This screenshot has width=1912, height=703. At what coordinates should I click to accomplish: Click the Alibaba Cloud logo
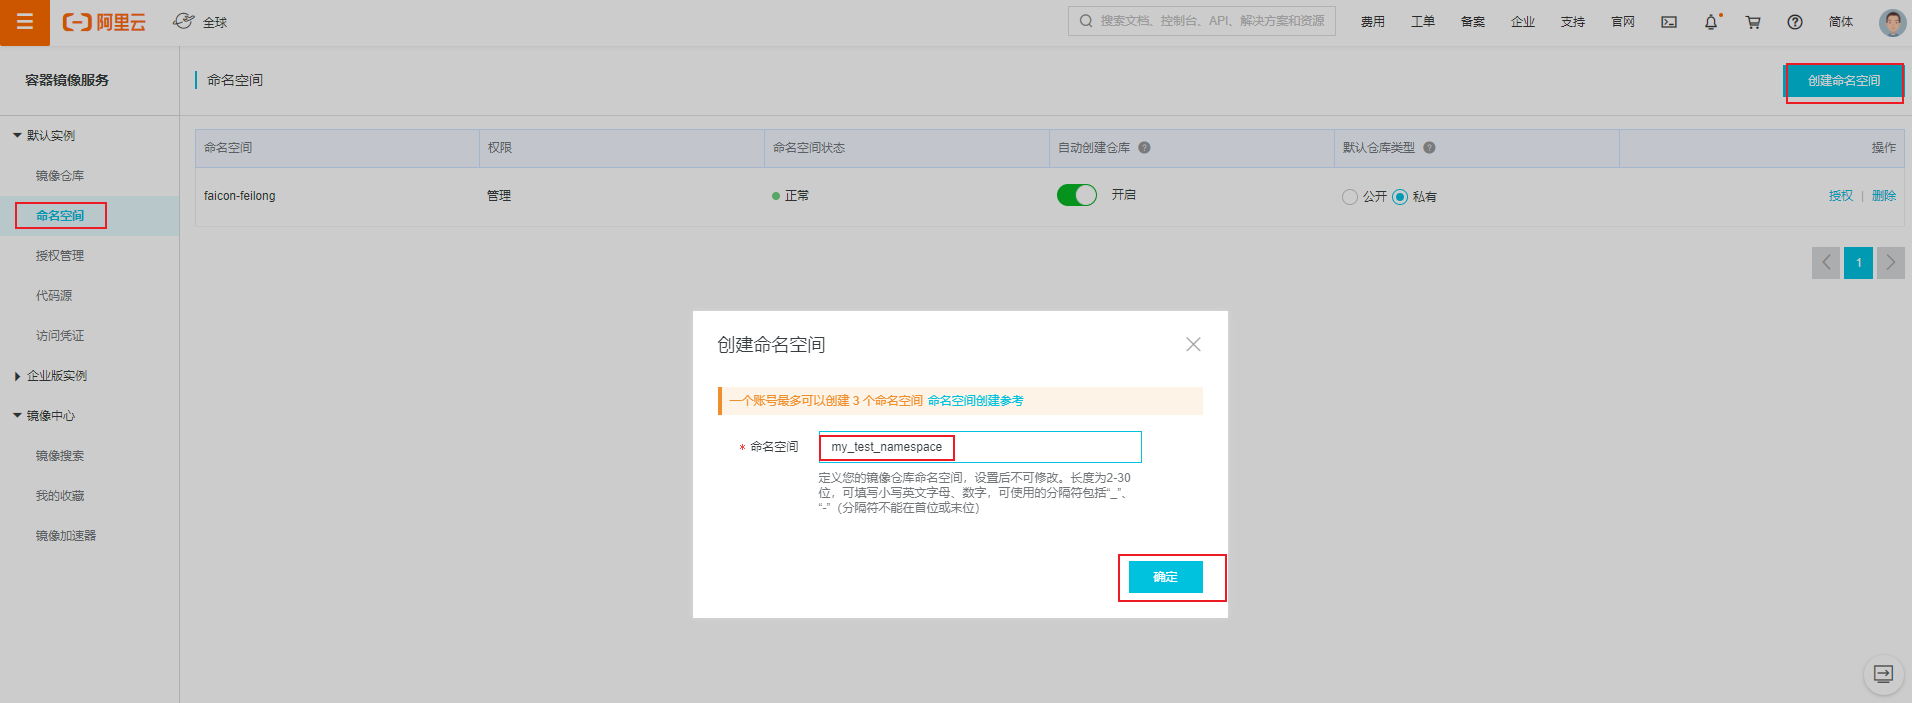(104, 22)
